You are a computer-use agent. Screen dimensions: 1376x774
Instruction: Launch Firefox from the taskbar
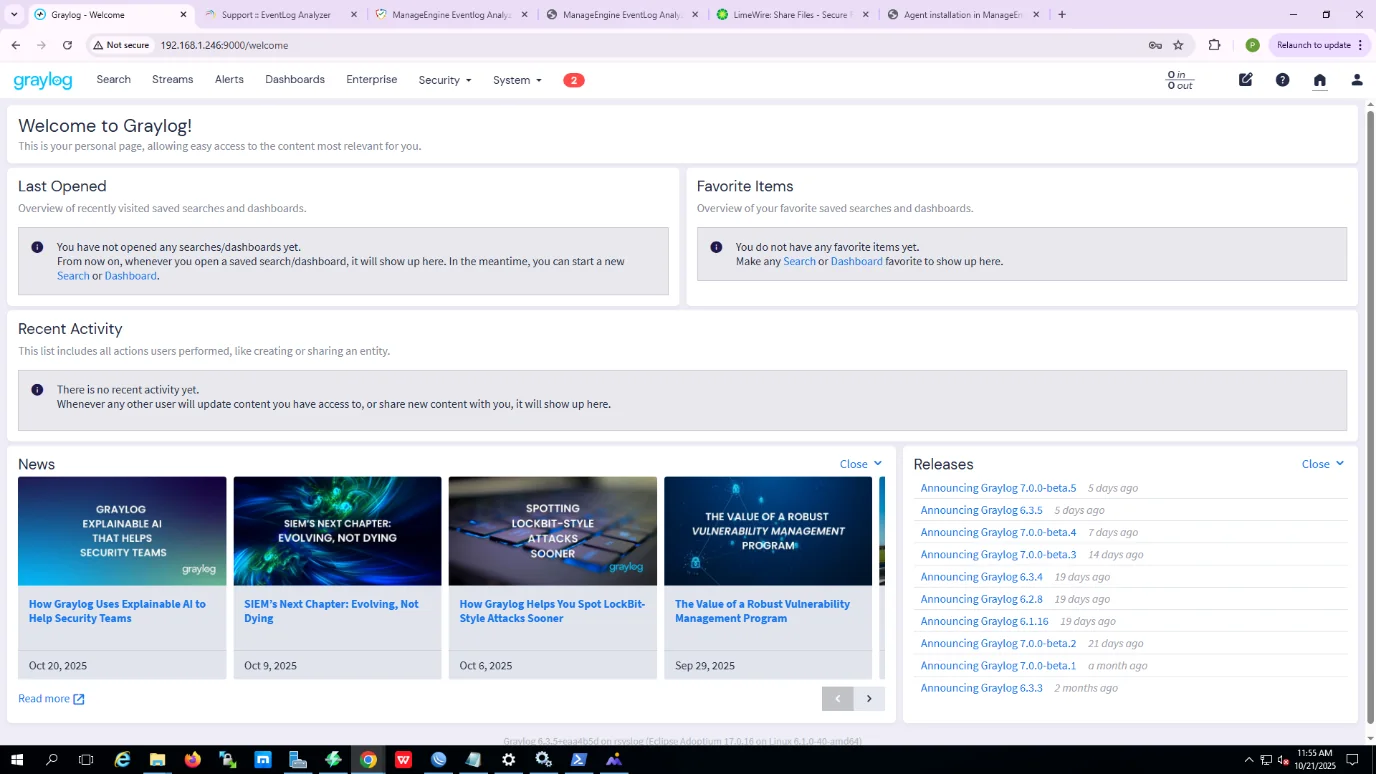coord(192,760)
